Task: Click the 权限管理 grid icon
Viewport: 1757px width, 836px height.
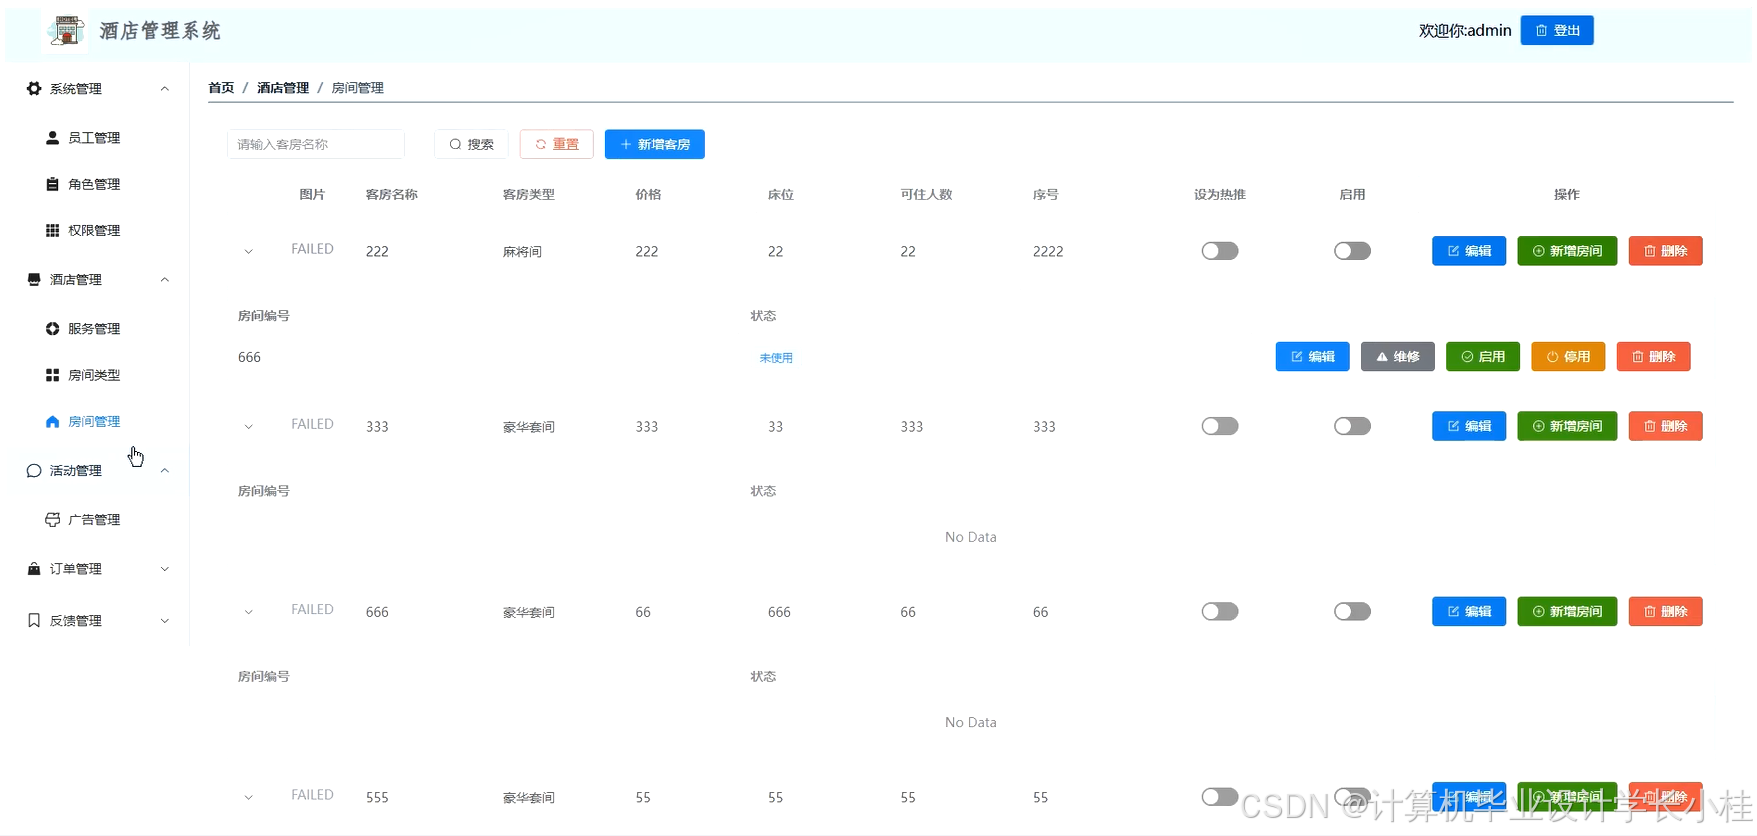Action: 52,230
